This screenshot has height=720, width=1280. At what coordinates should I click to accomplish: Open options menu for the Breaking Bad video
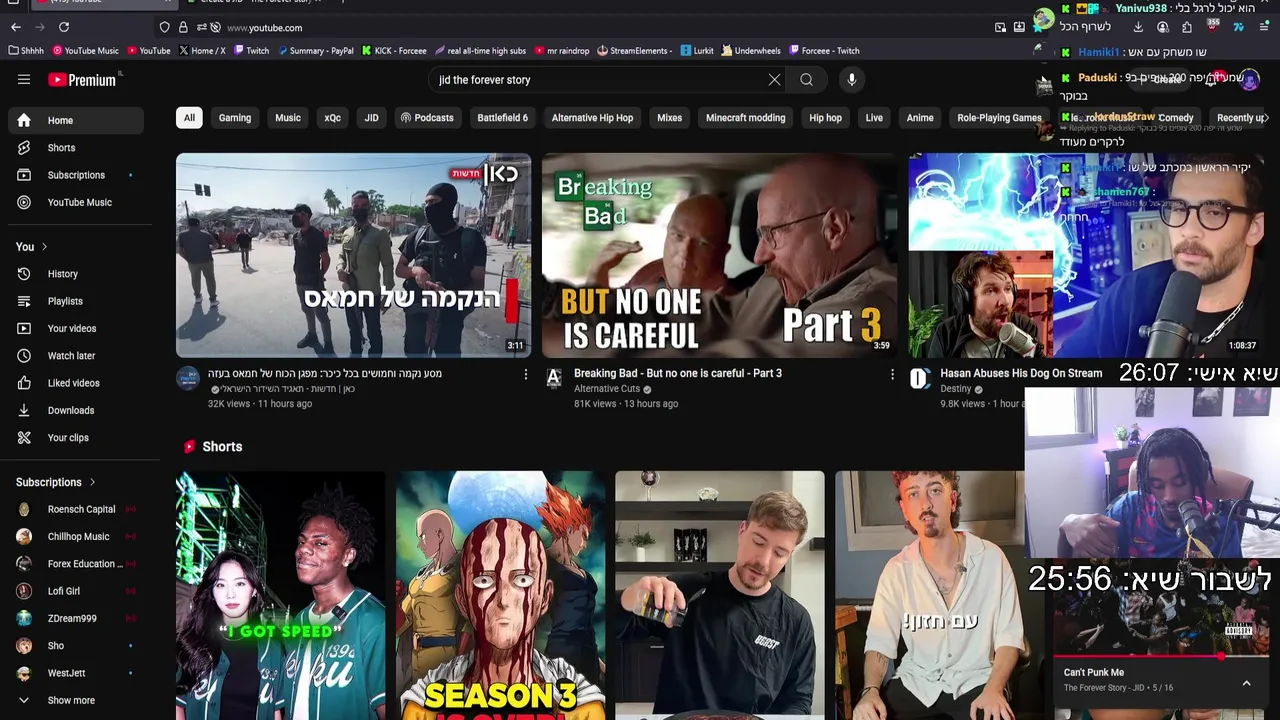[x=892, y=374]
